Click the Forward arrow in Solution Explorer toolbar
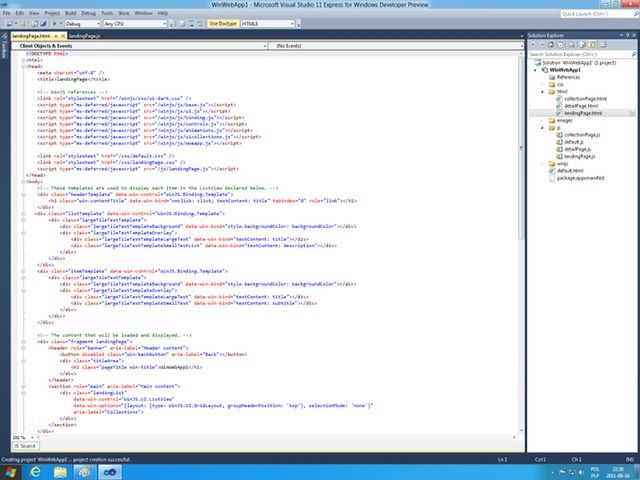 click(542, 44)
